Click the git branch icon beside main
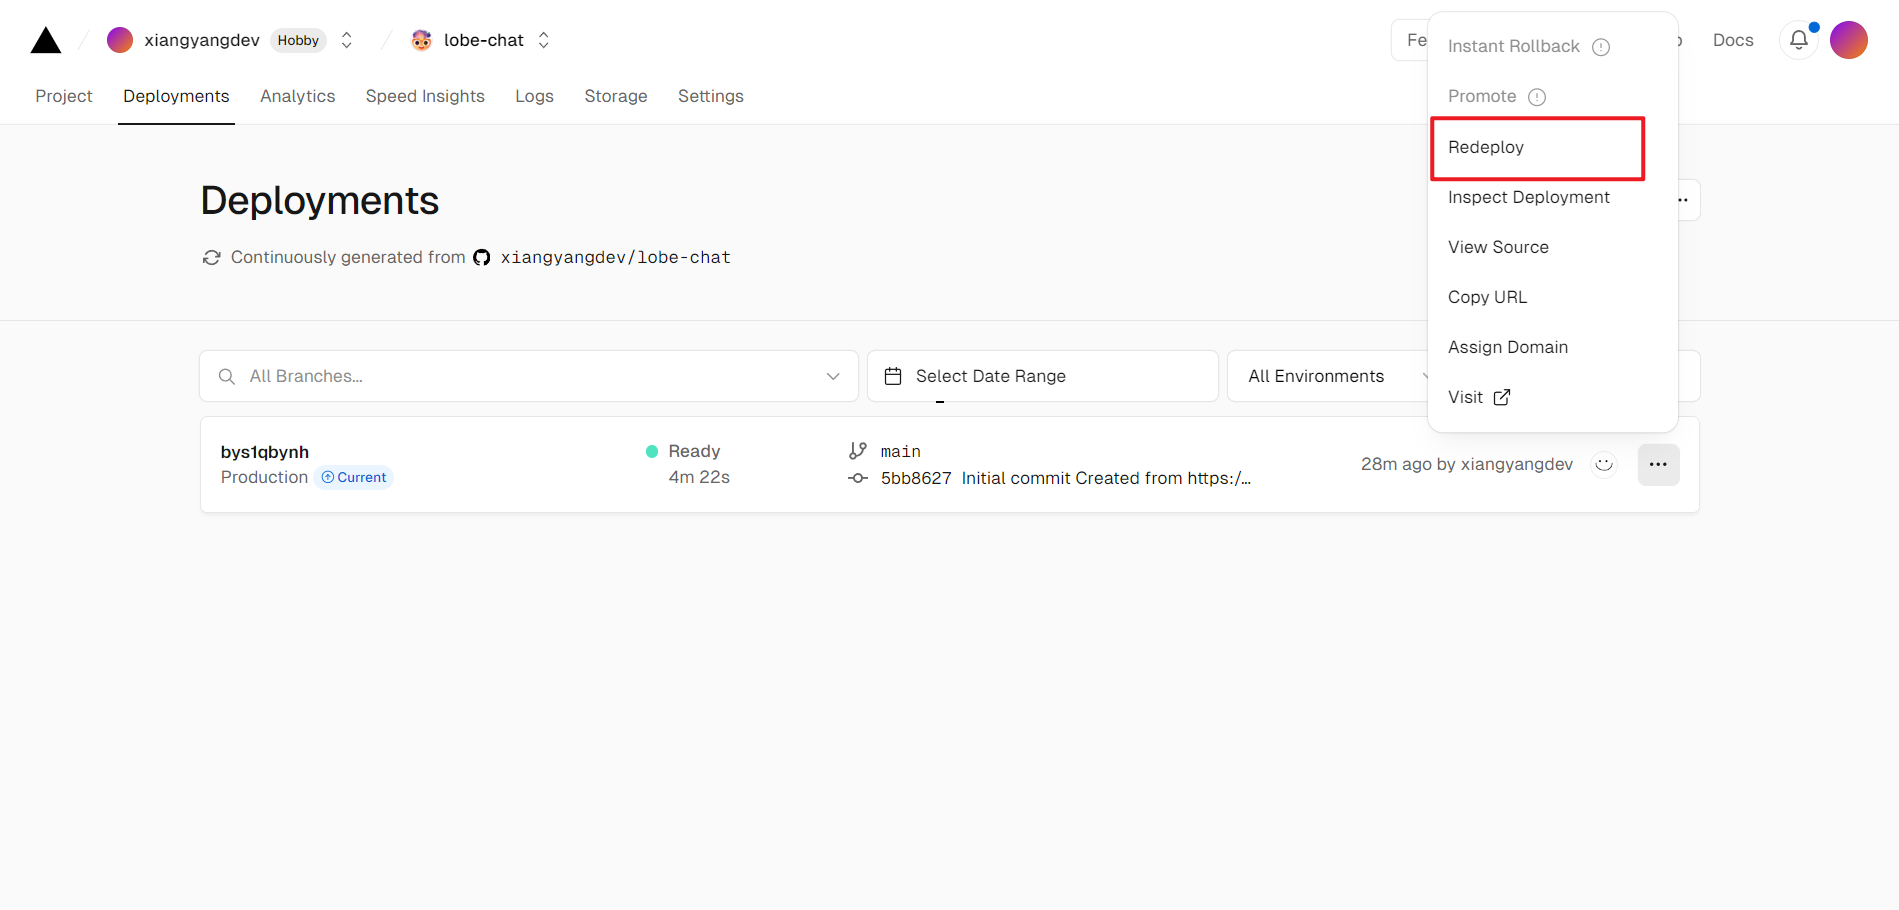This screenshot has height=910, width=1899. 858,451
